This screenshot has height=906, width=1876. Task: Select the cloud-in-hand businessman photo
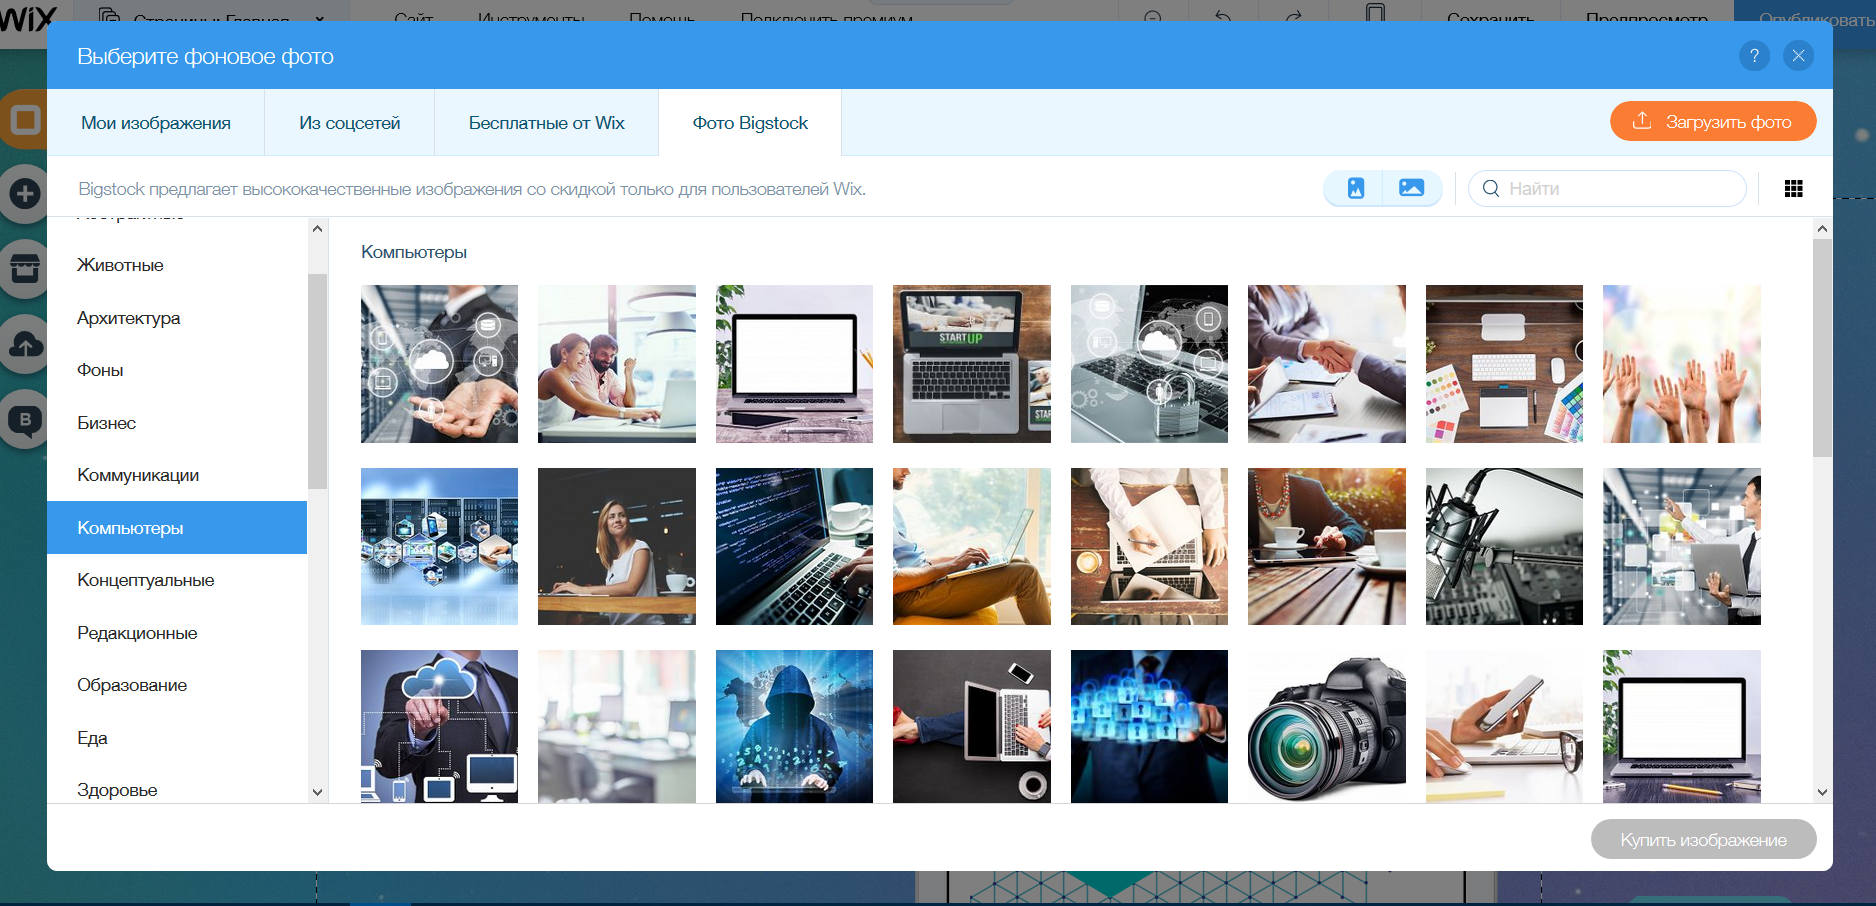click(439, 364)
